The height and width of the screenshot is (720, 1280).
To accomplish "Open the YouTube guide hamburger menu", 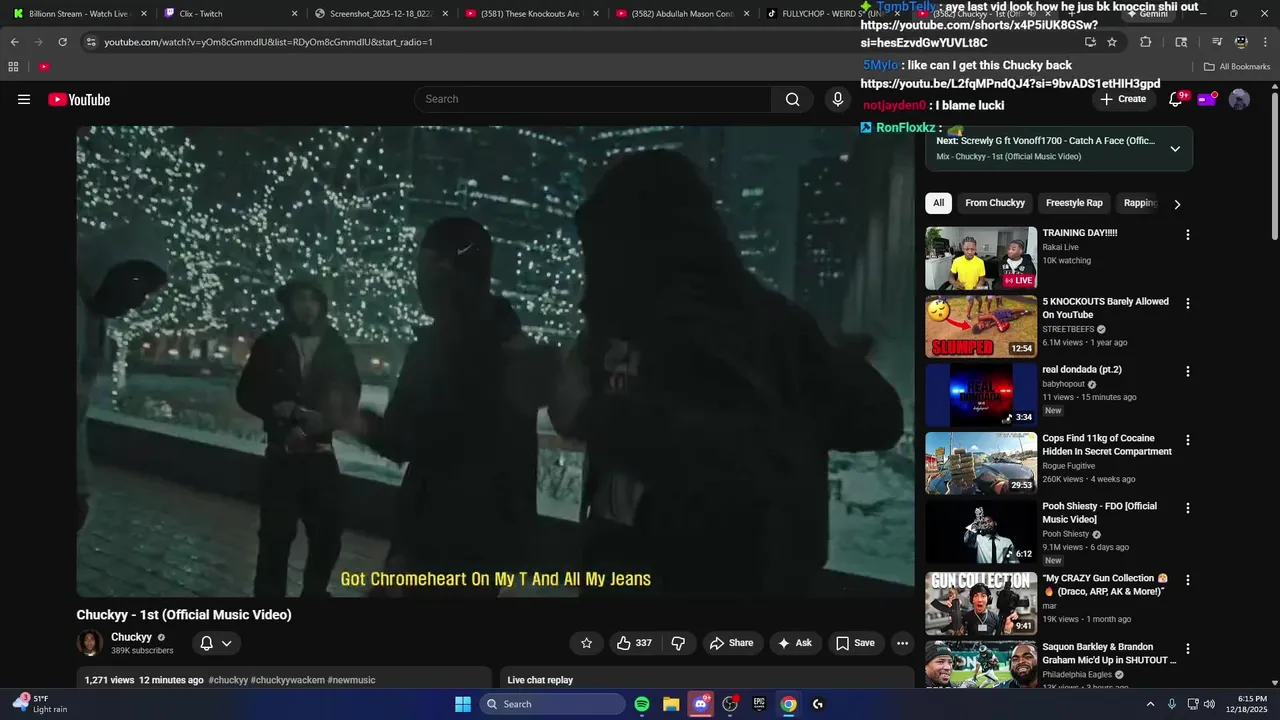I will pos(24,99).
